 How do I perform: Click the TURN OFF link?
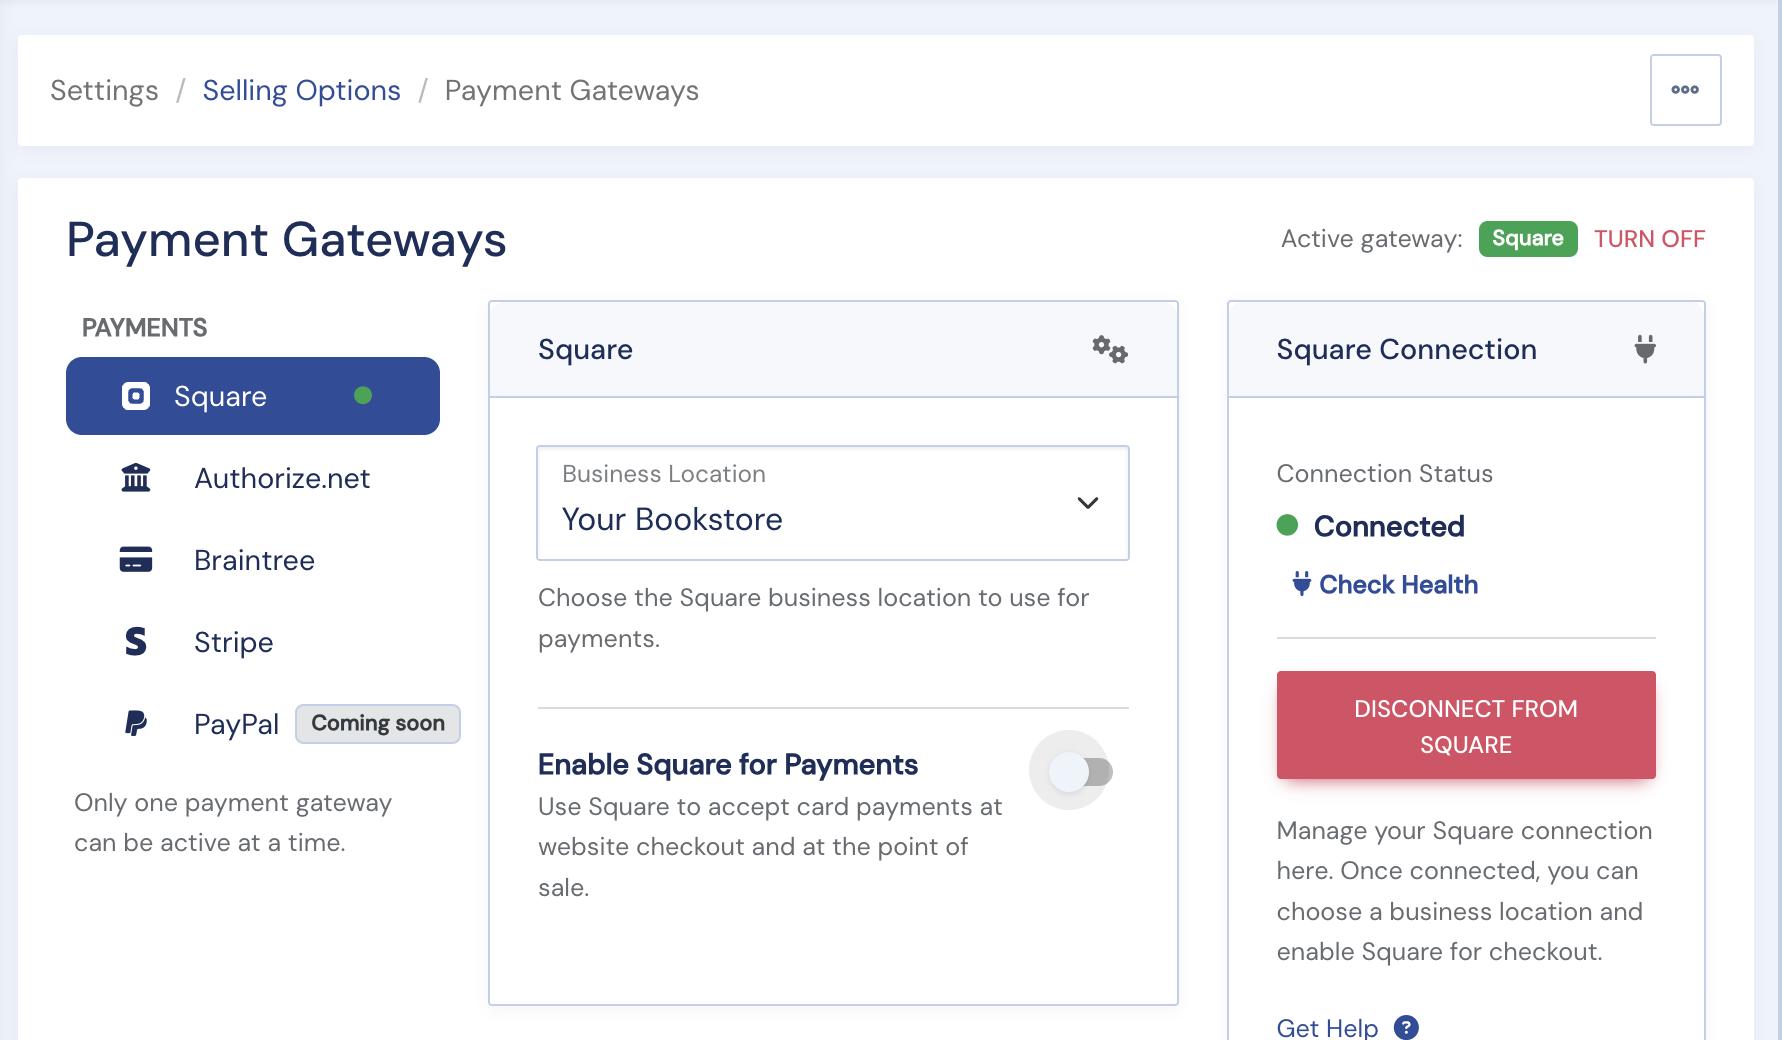(1649, 239)
